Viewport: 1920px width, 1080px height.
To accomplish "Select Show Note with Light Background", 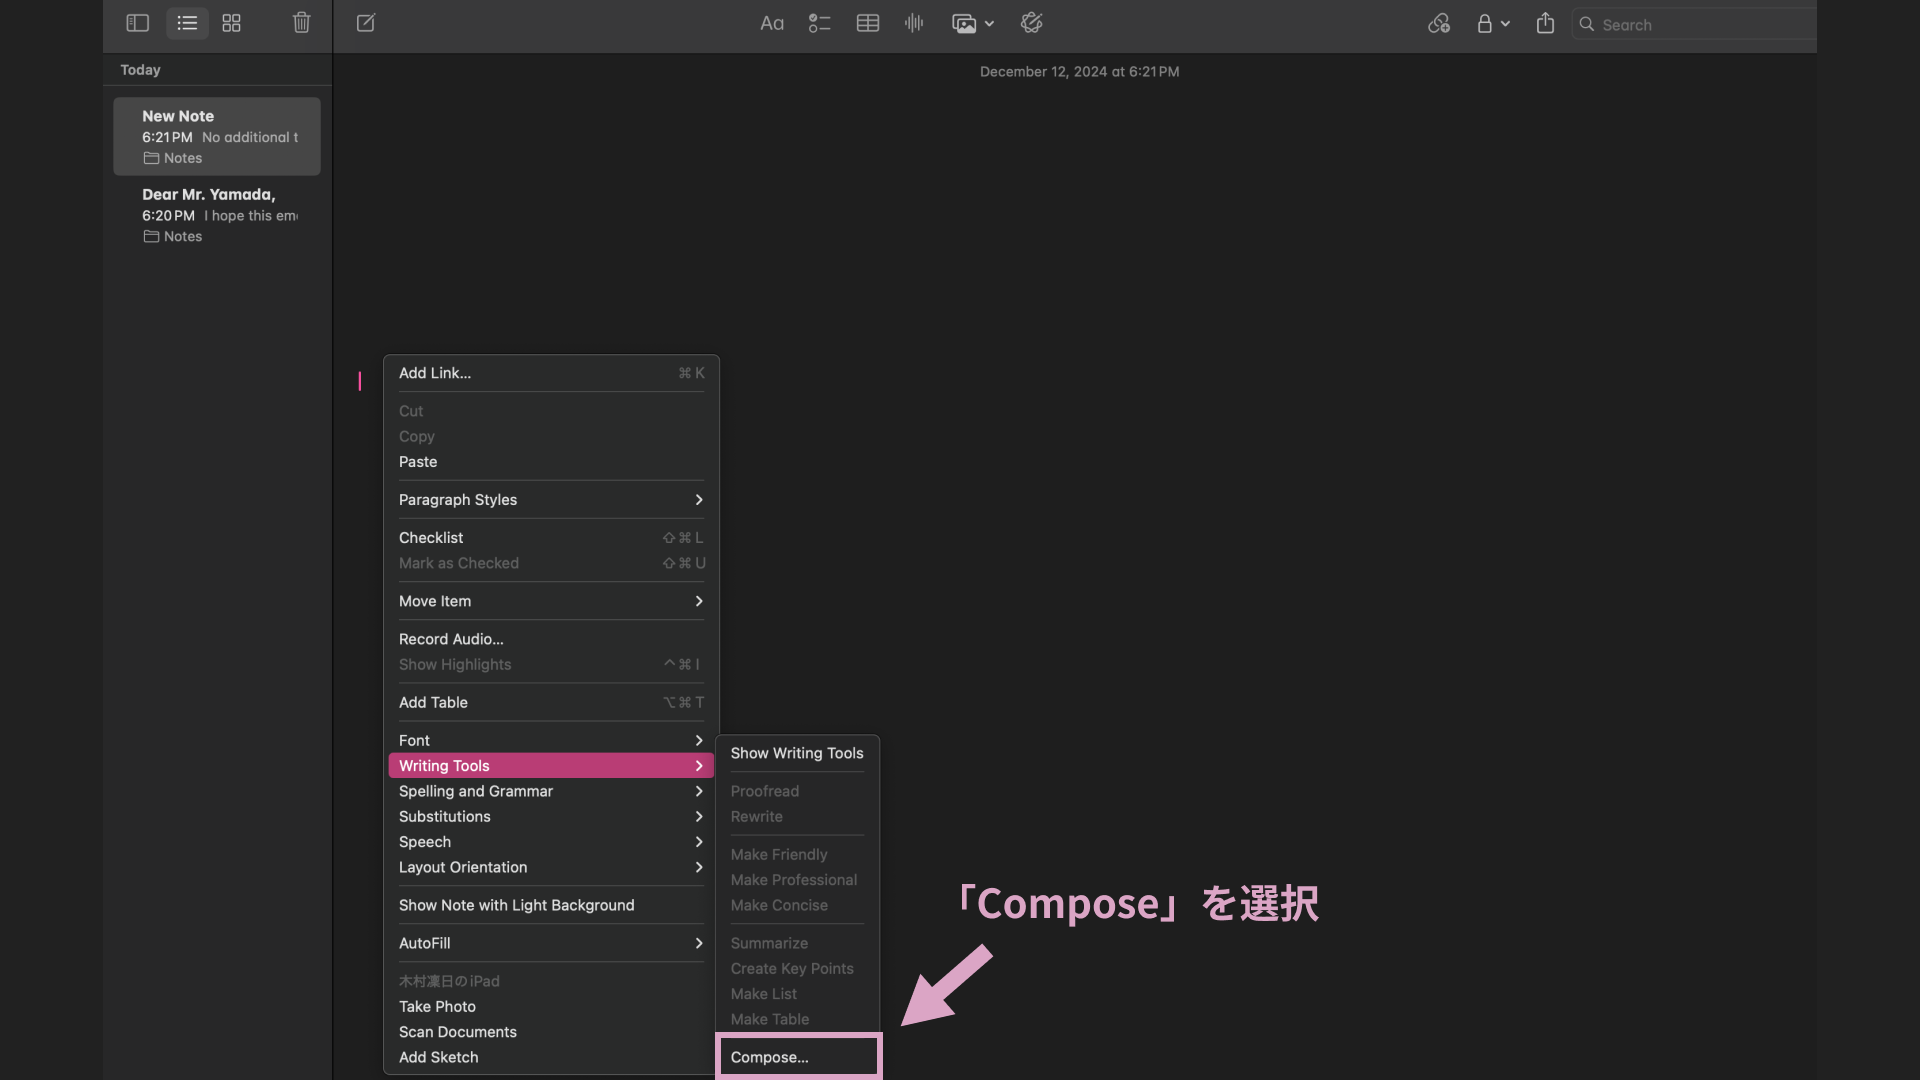I will [516, 905].
